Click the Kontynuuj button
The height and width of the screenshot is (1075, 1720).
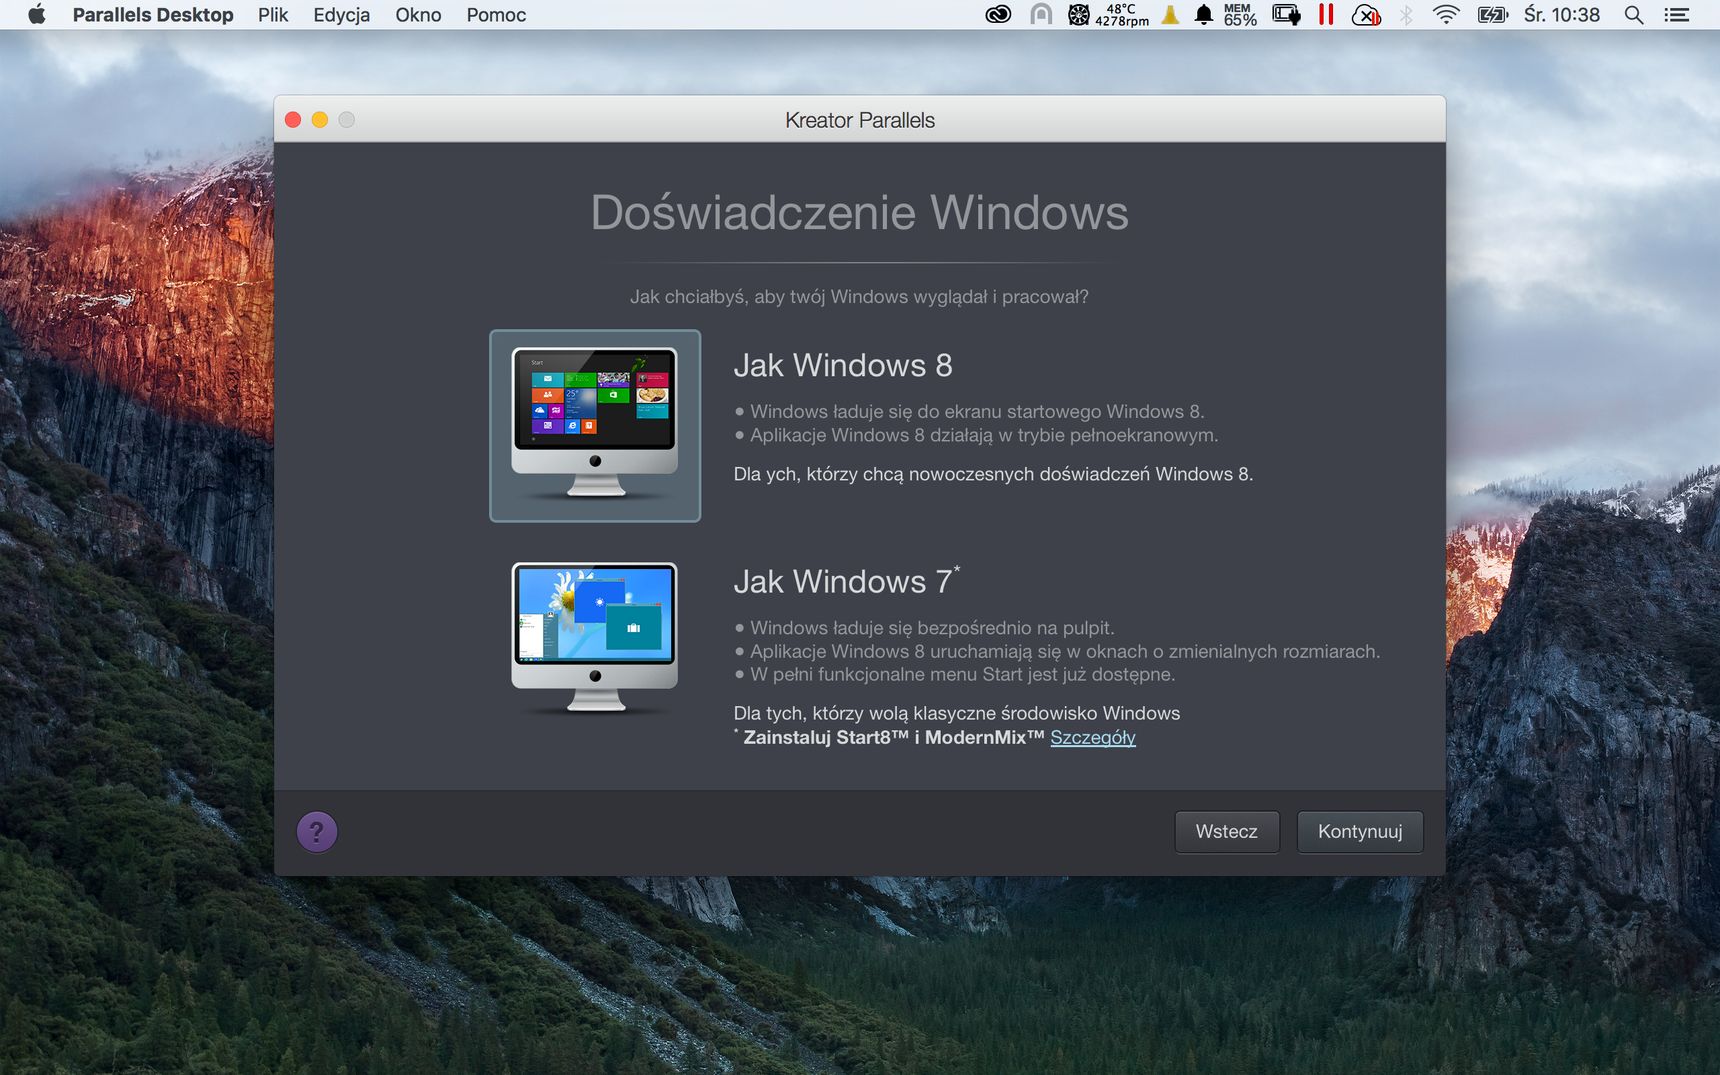(1360, 832)
